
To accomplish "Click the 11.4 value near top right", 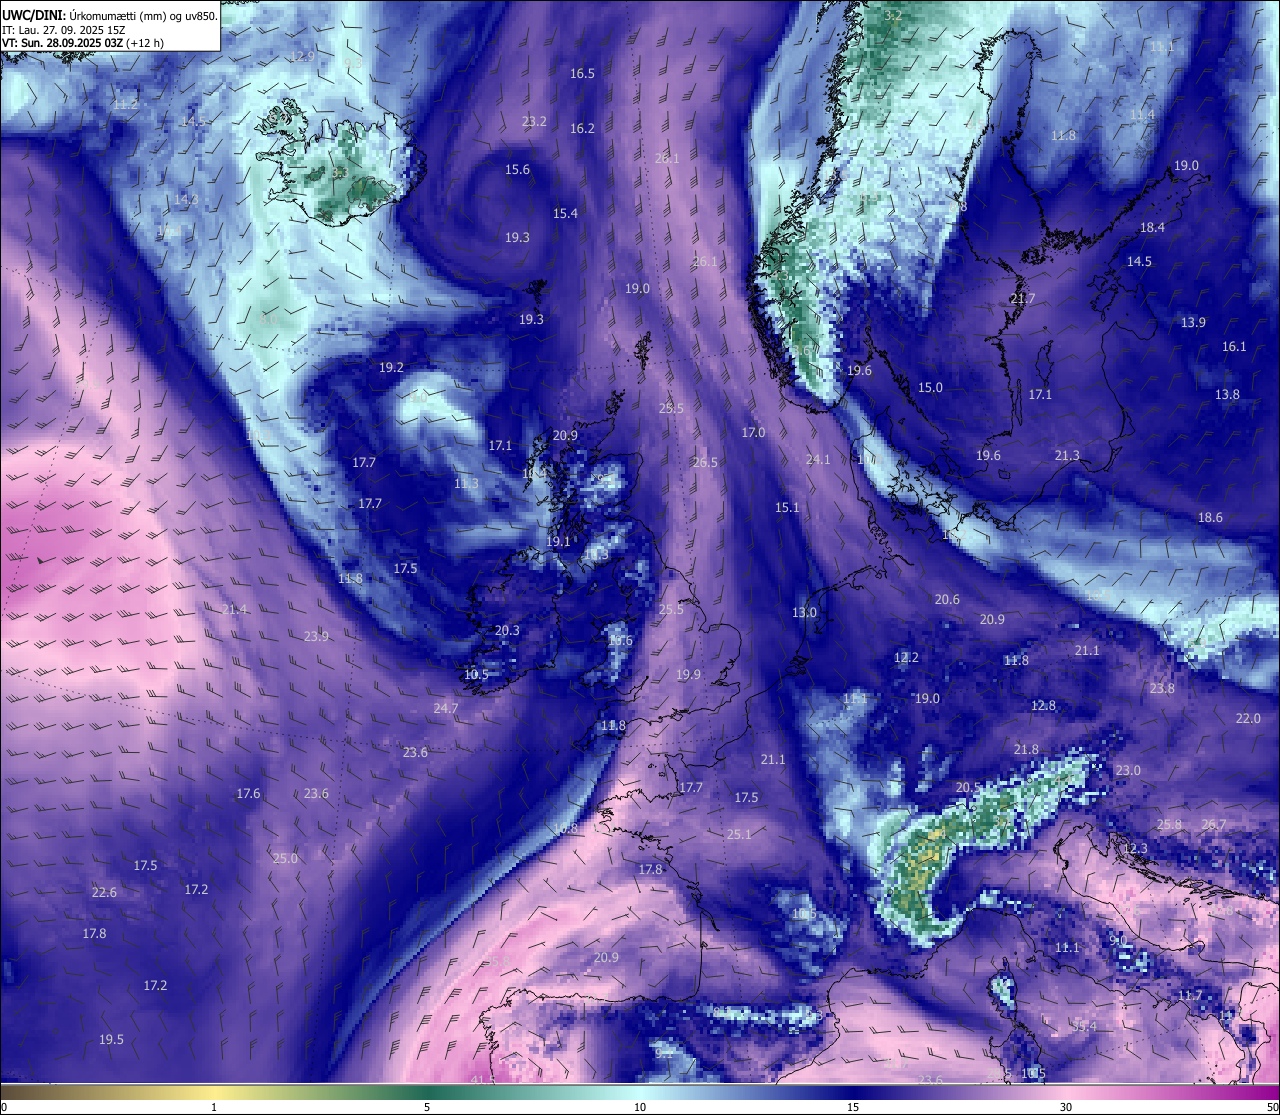I will point(1142,116).
